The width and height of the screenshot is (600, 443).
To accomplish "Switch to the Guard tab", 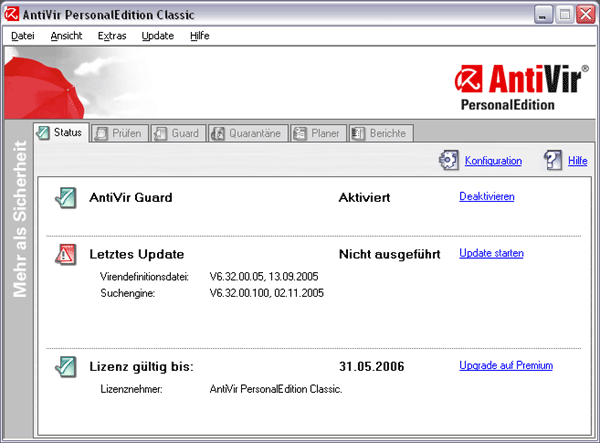I will 178,134.
